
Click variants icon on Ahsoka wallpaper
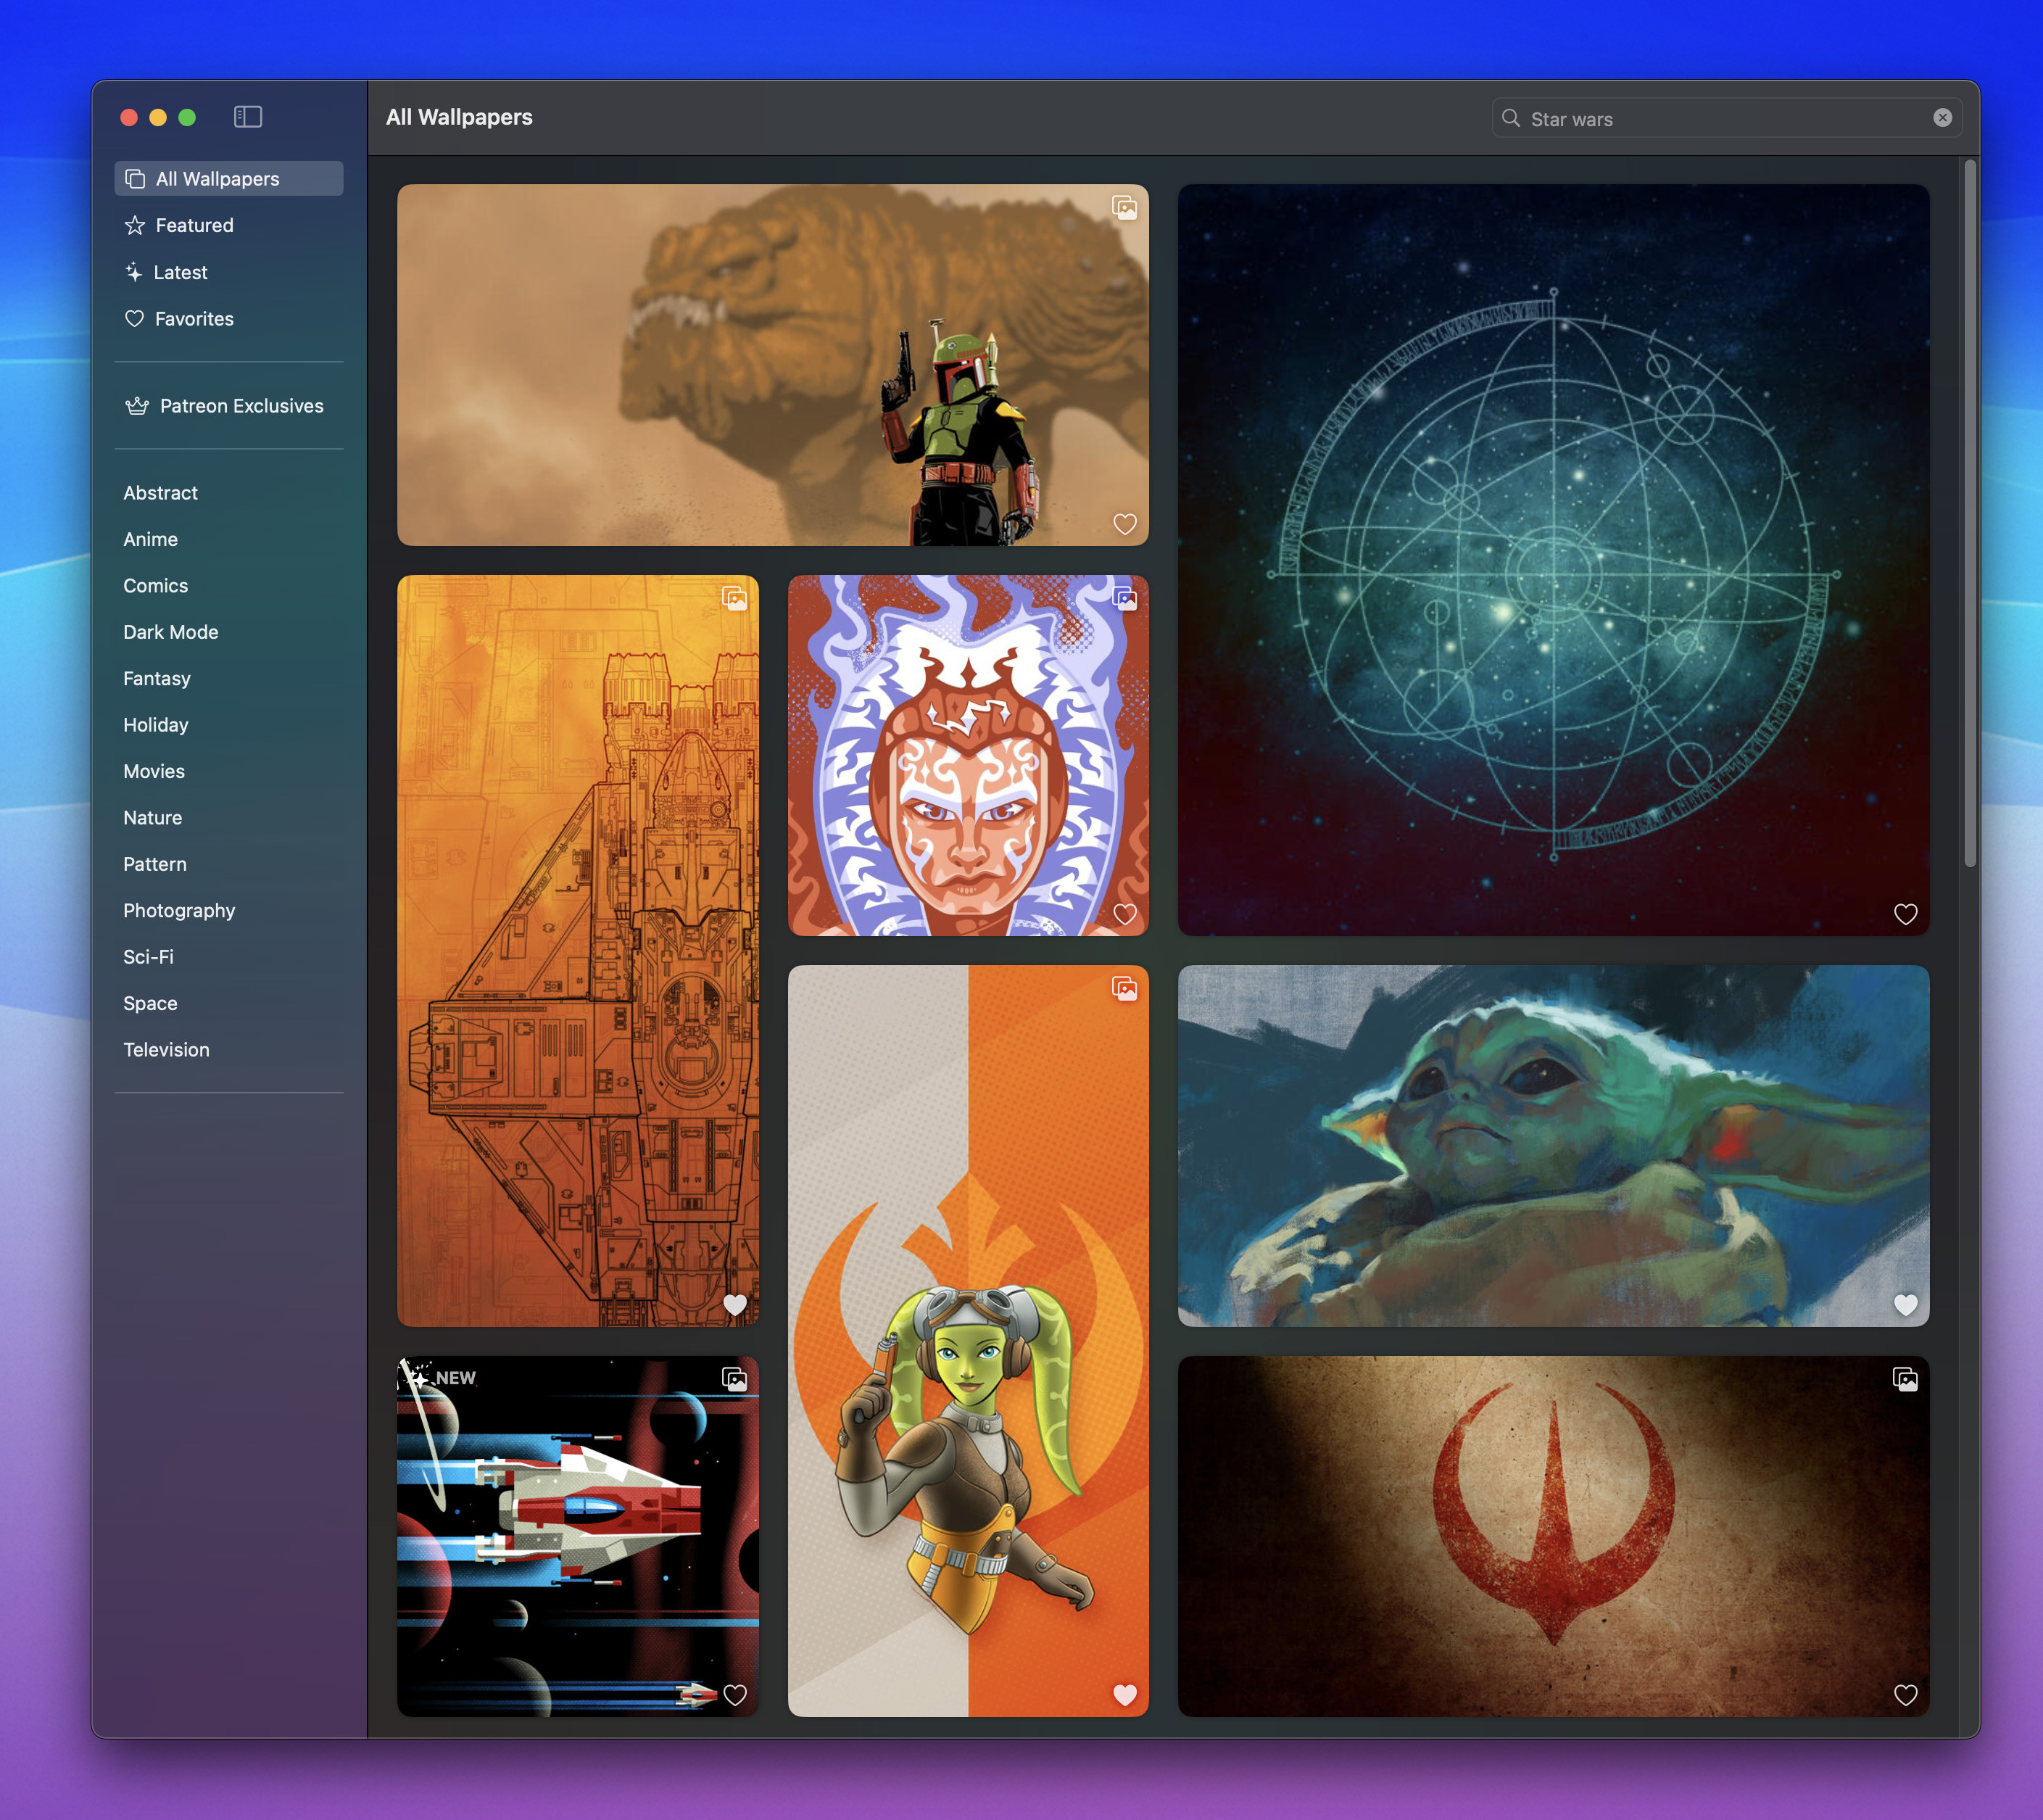[x=1124, y=599]
